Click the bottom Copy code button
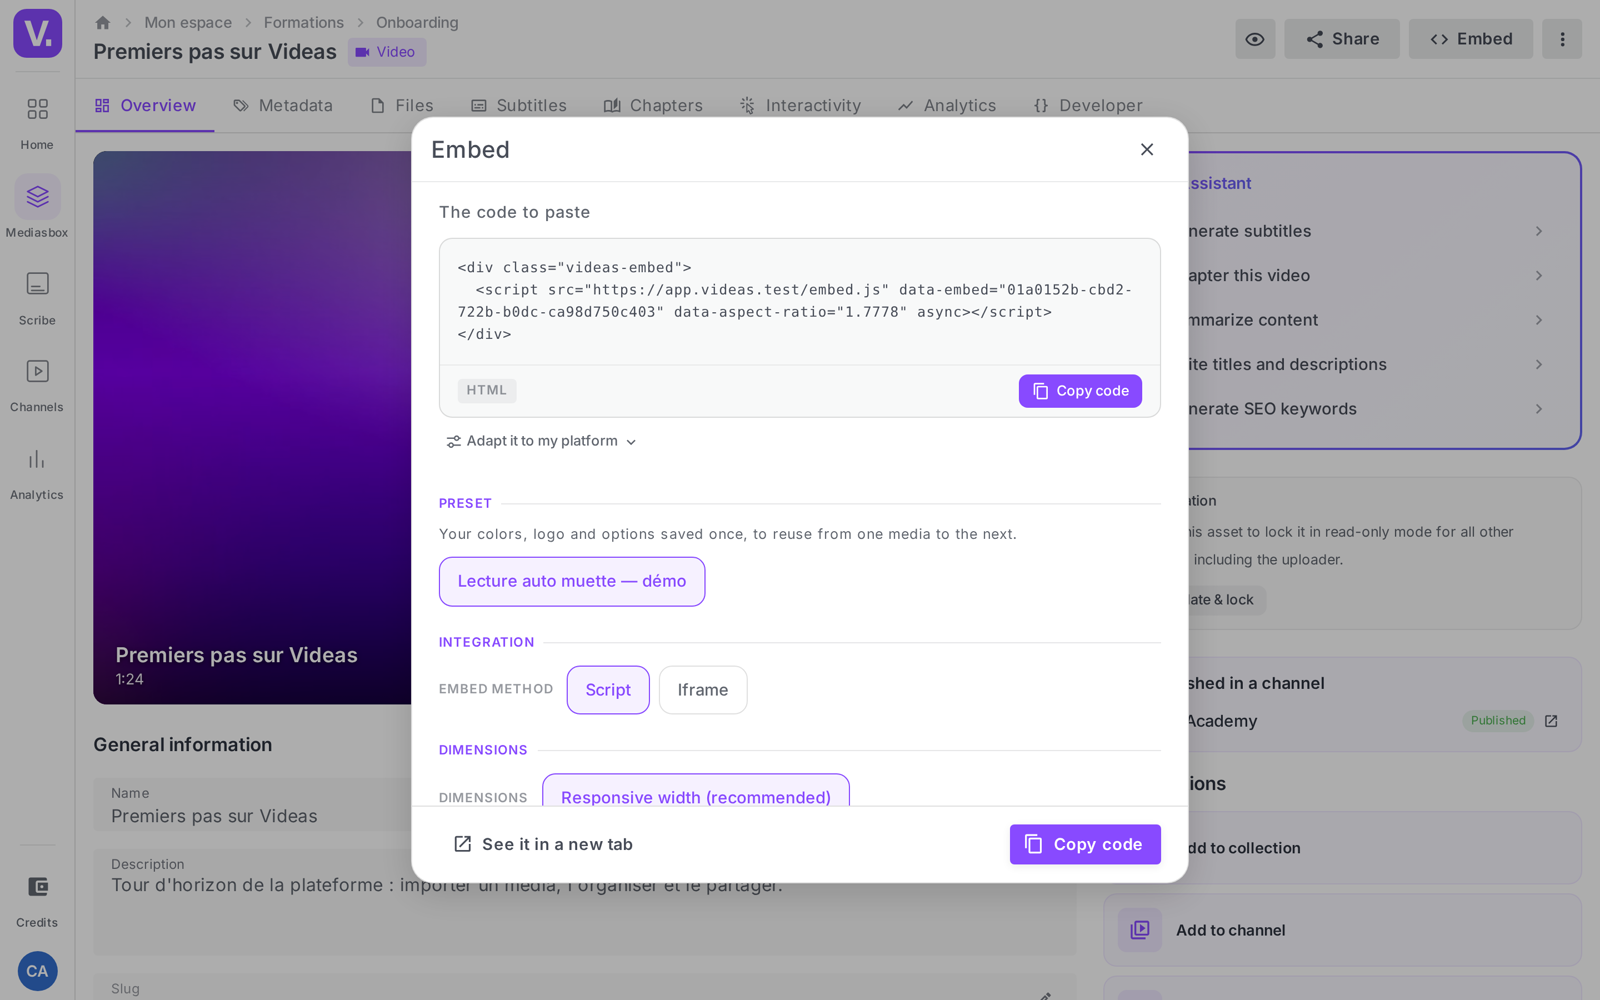The height and width of the screenshot is (1000, 1600). tap(1085, 844)
